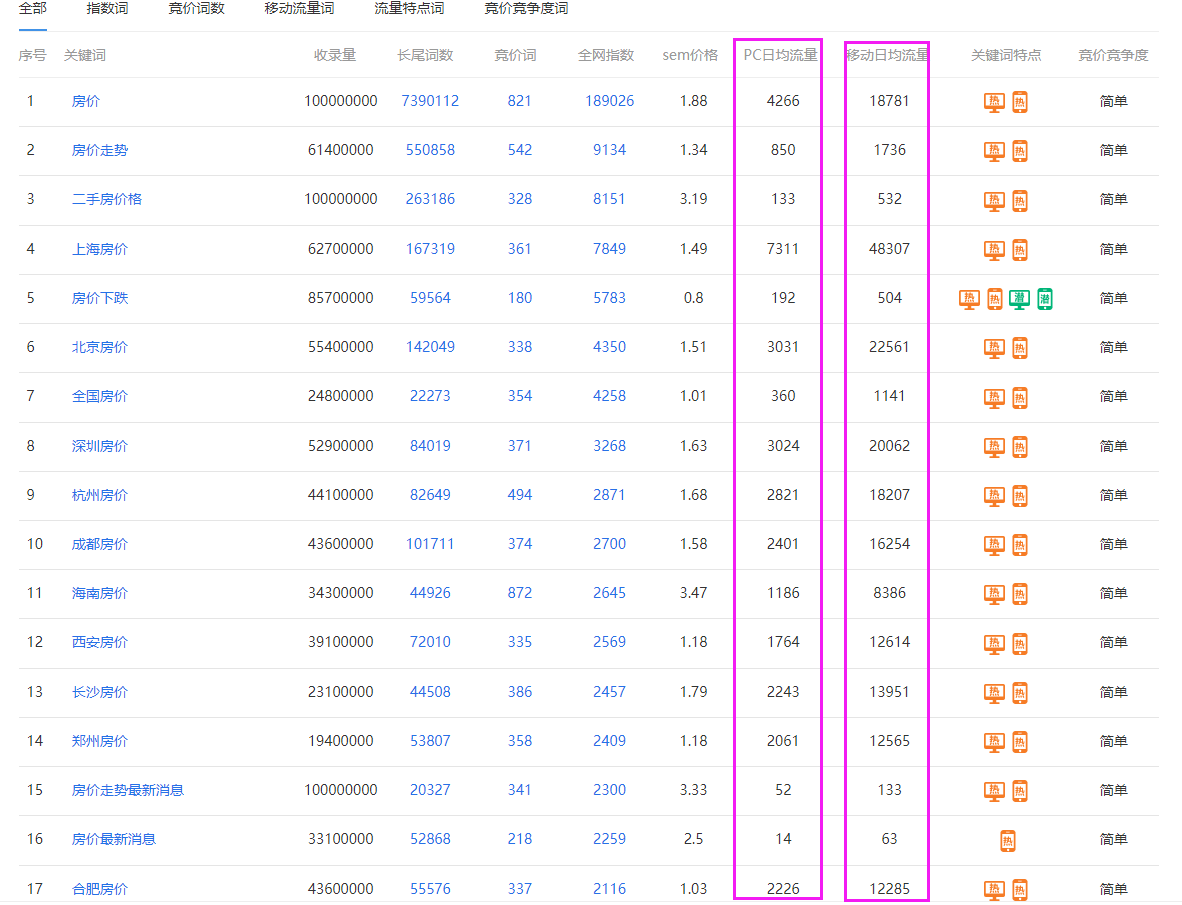
Task: Select the 移动流量词 tab
Action: tap(299, 9)
